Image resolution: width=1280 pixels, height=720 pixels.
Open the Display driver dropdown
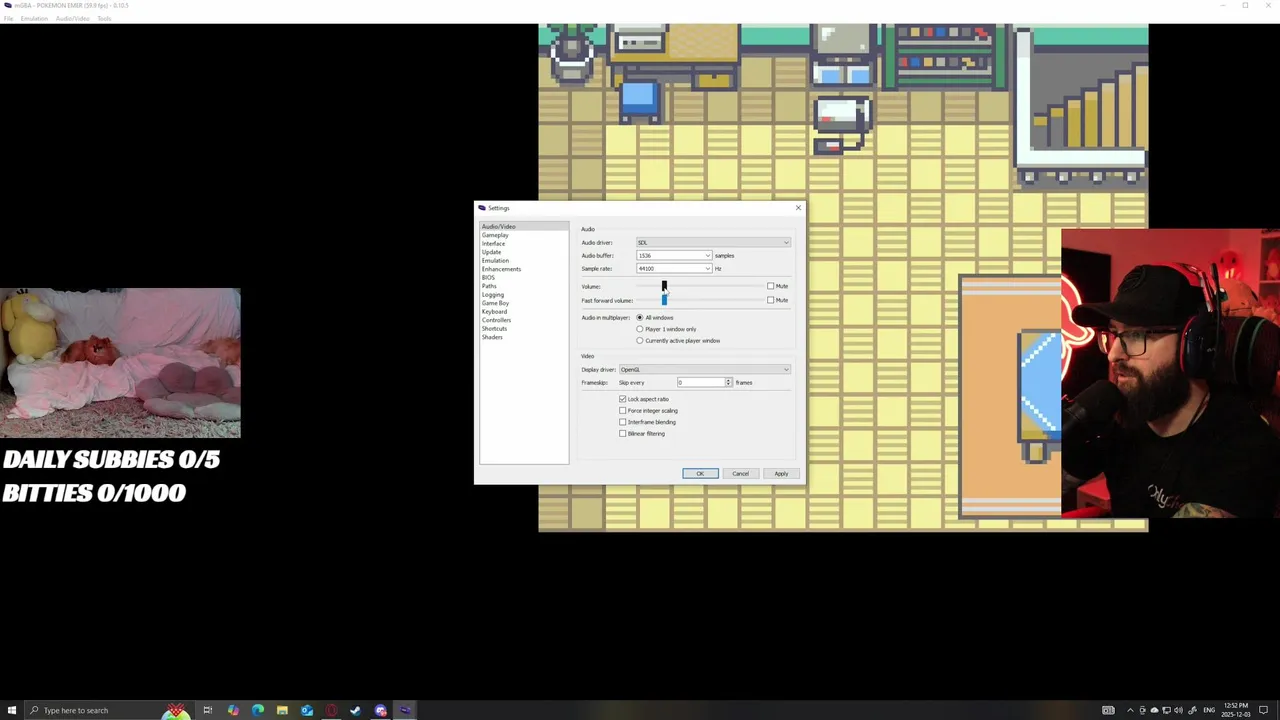coord(704,369)
